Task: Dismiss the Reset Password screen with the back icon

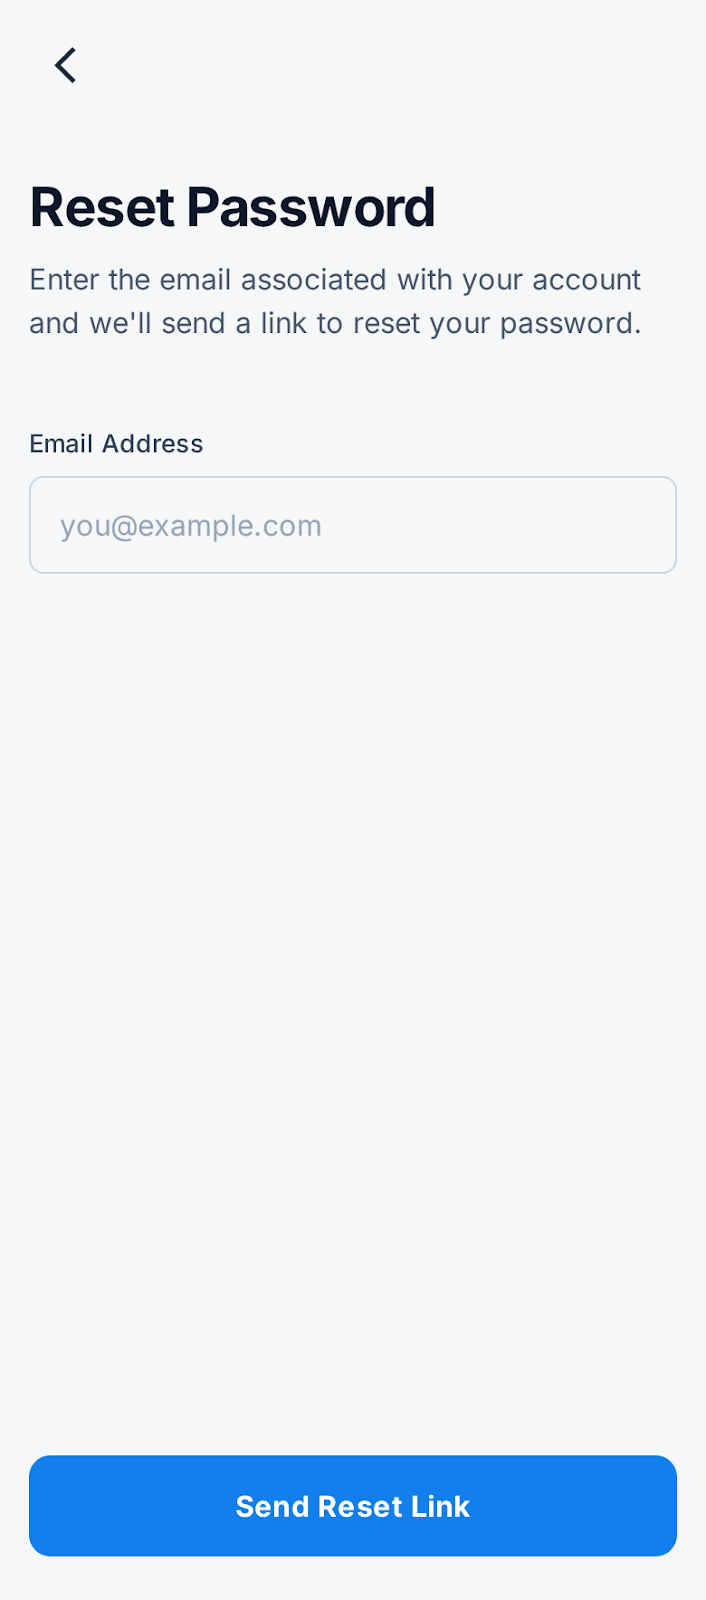Action: coord(65,65)
